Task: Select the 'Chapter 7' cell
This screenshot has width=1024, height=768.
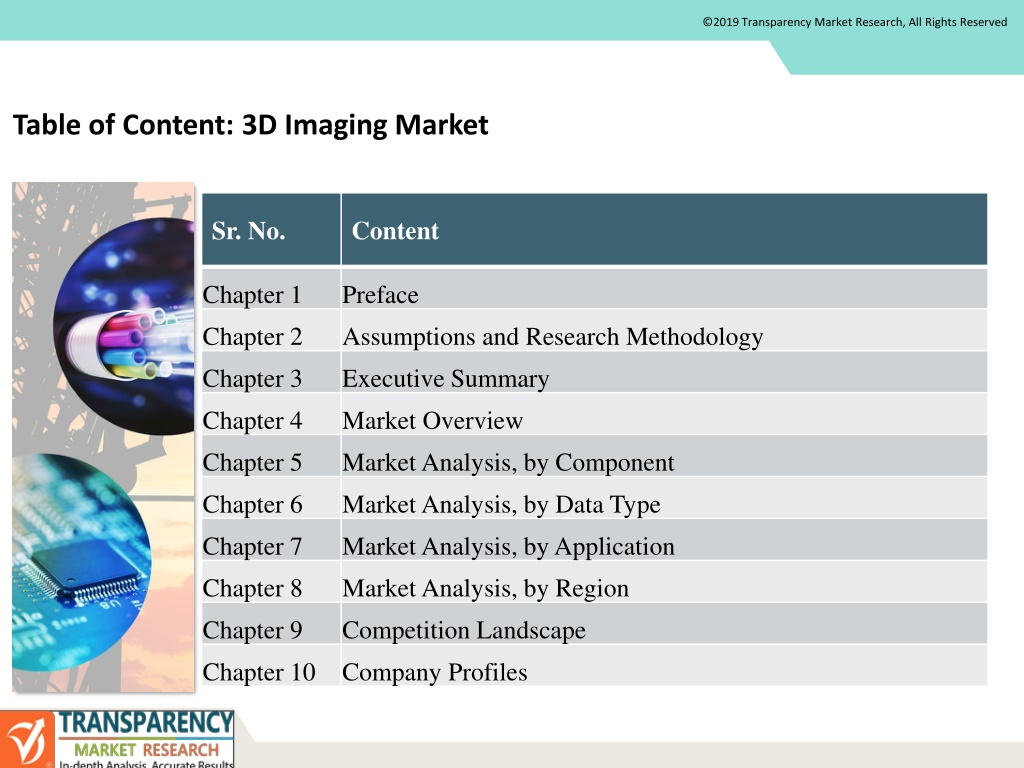Action: 271,540
